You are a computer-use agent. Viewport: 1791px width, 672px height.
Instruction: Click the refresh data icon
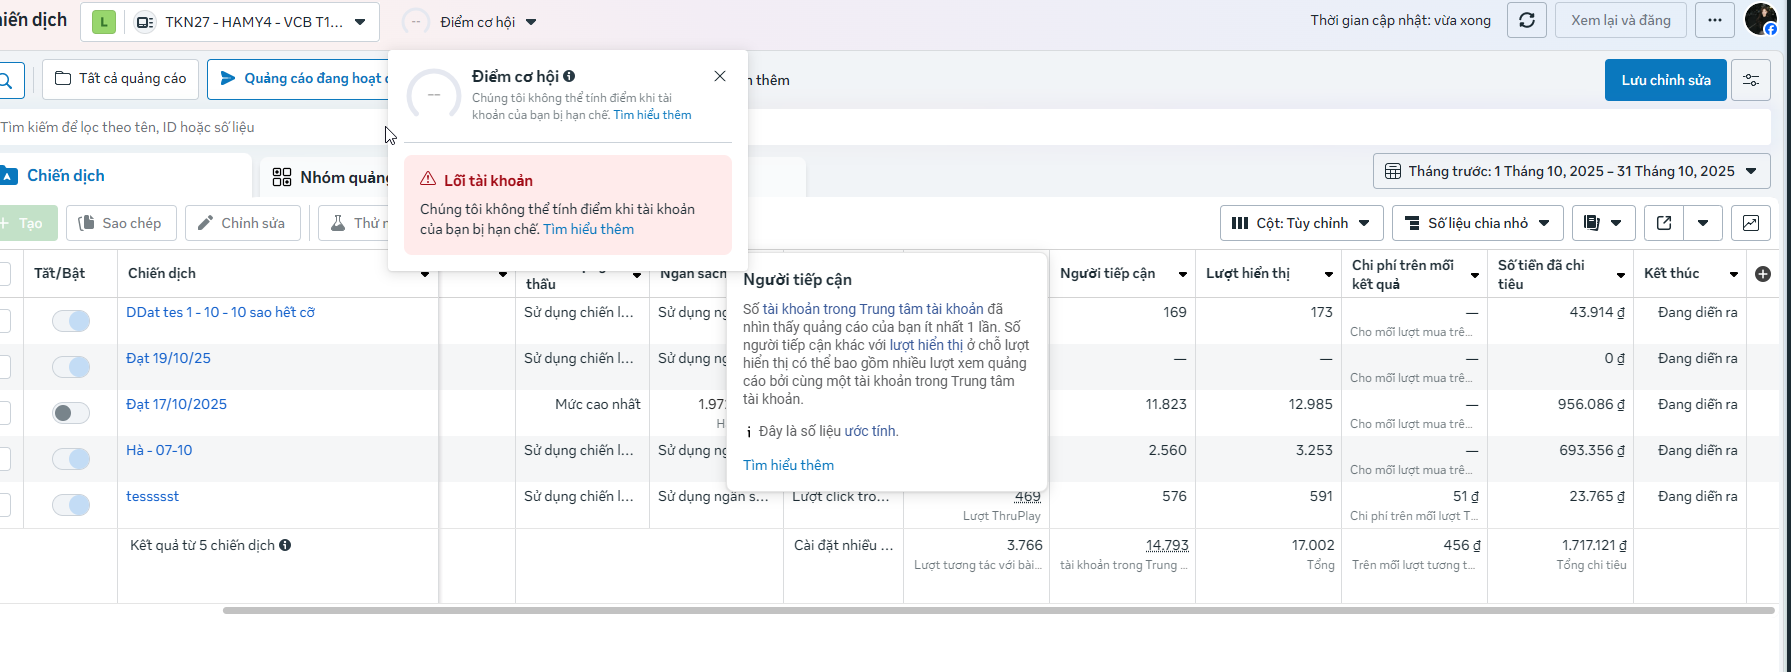point(1527,21)
